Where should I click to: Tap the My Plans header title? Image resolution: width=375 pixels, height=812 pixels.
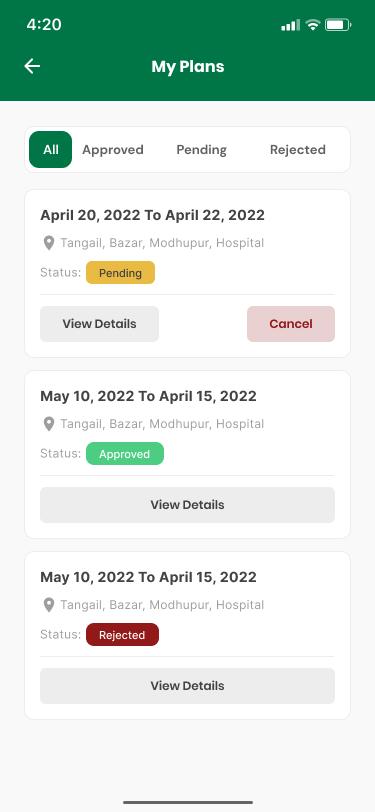pyautogui.click(x=188, y=66)
